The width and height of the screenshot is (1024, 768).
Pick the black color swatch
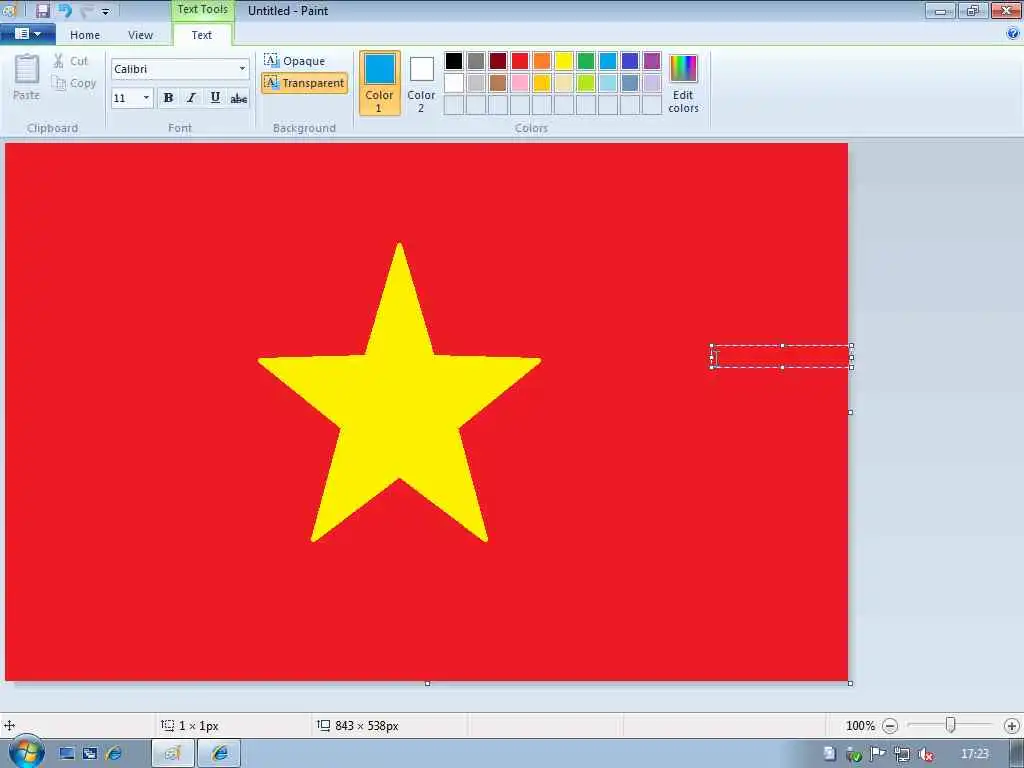coord(454,61)
